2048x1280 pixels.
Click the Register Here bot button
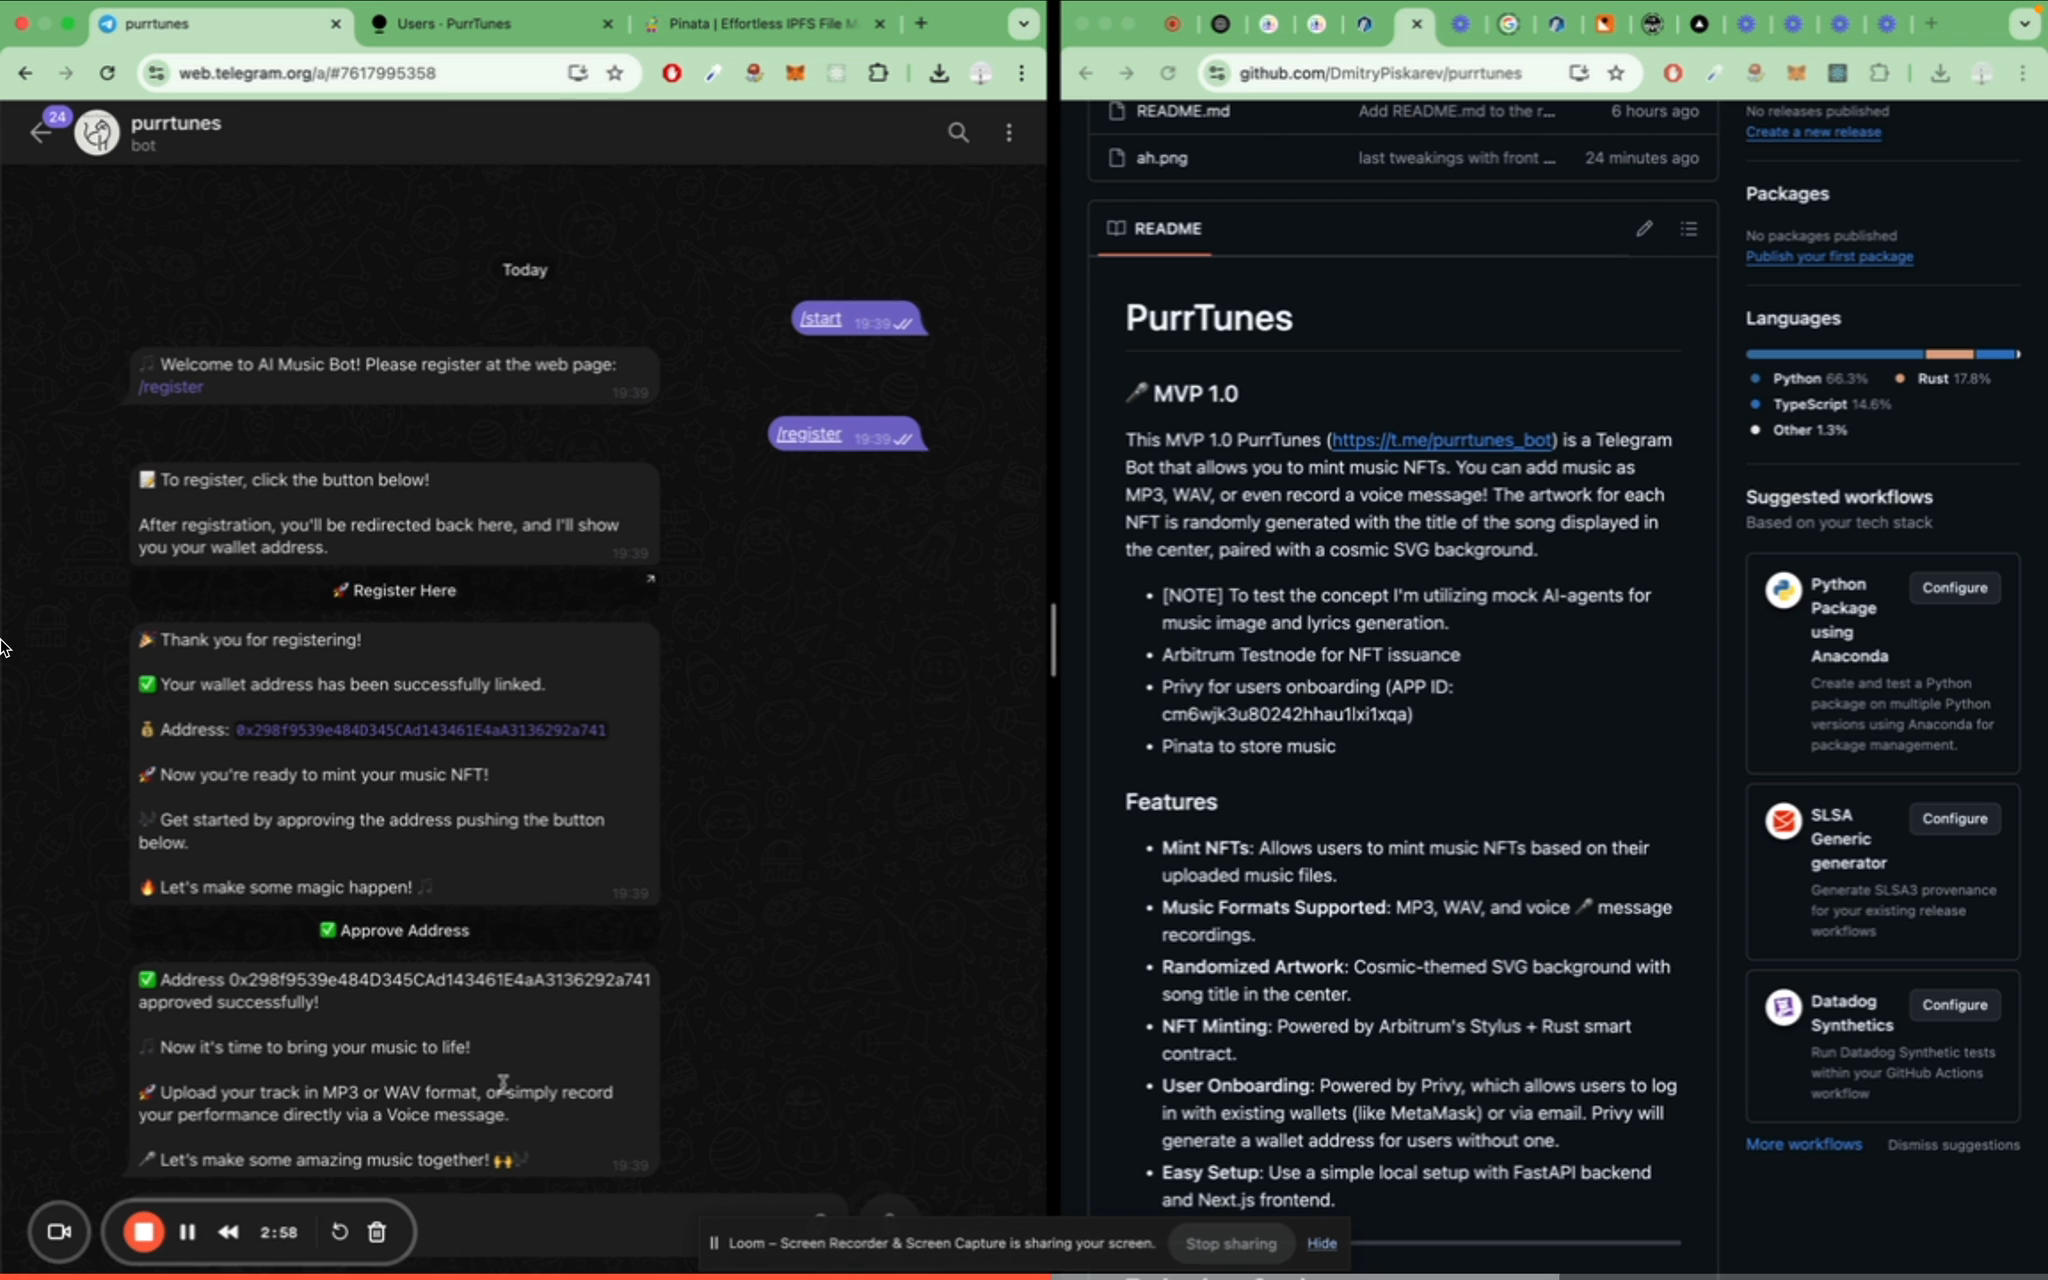click(x=395, y=590)
